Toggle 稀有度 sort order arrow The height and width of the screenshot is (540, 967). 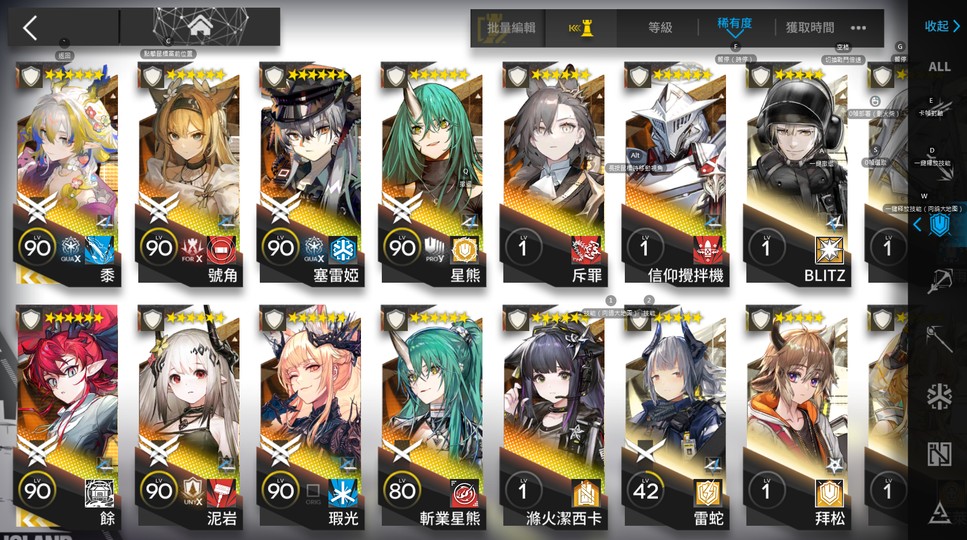coord(735,41)
